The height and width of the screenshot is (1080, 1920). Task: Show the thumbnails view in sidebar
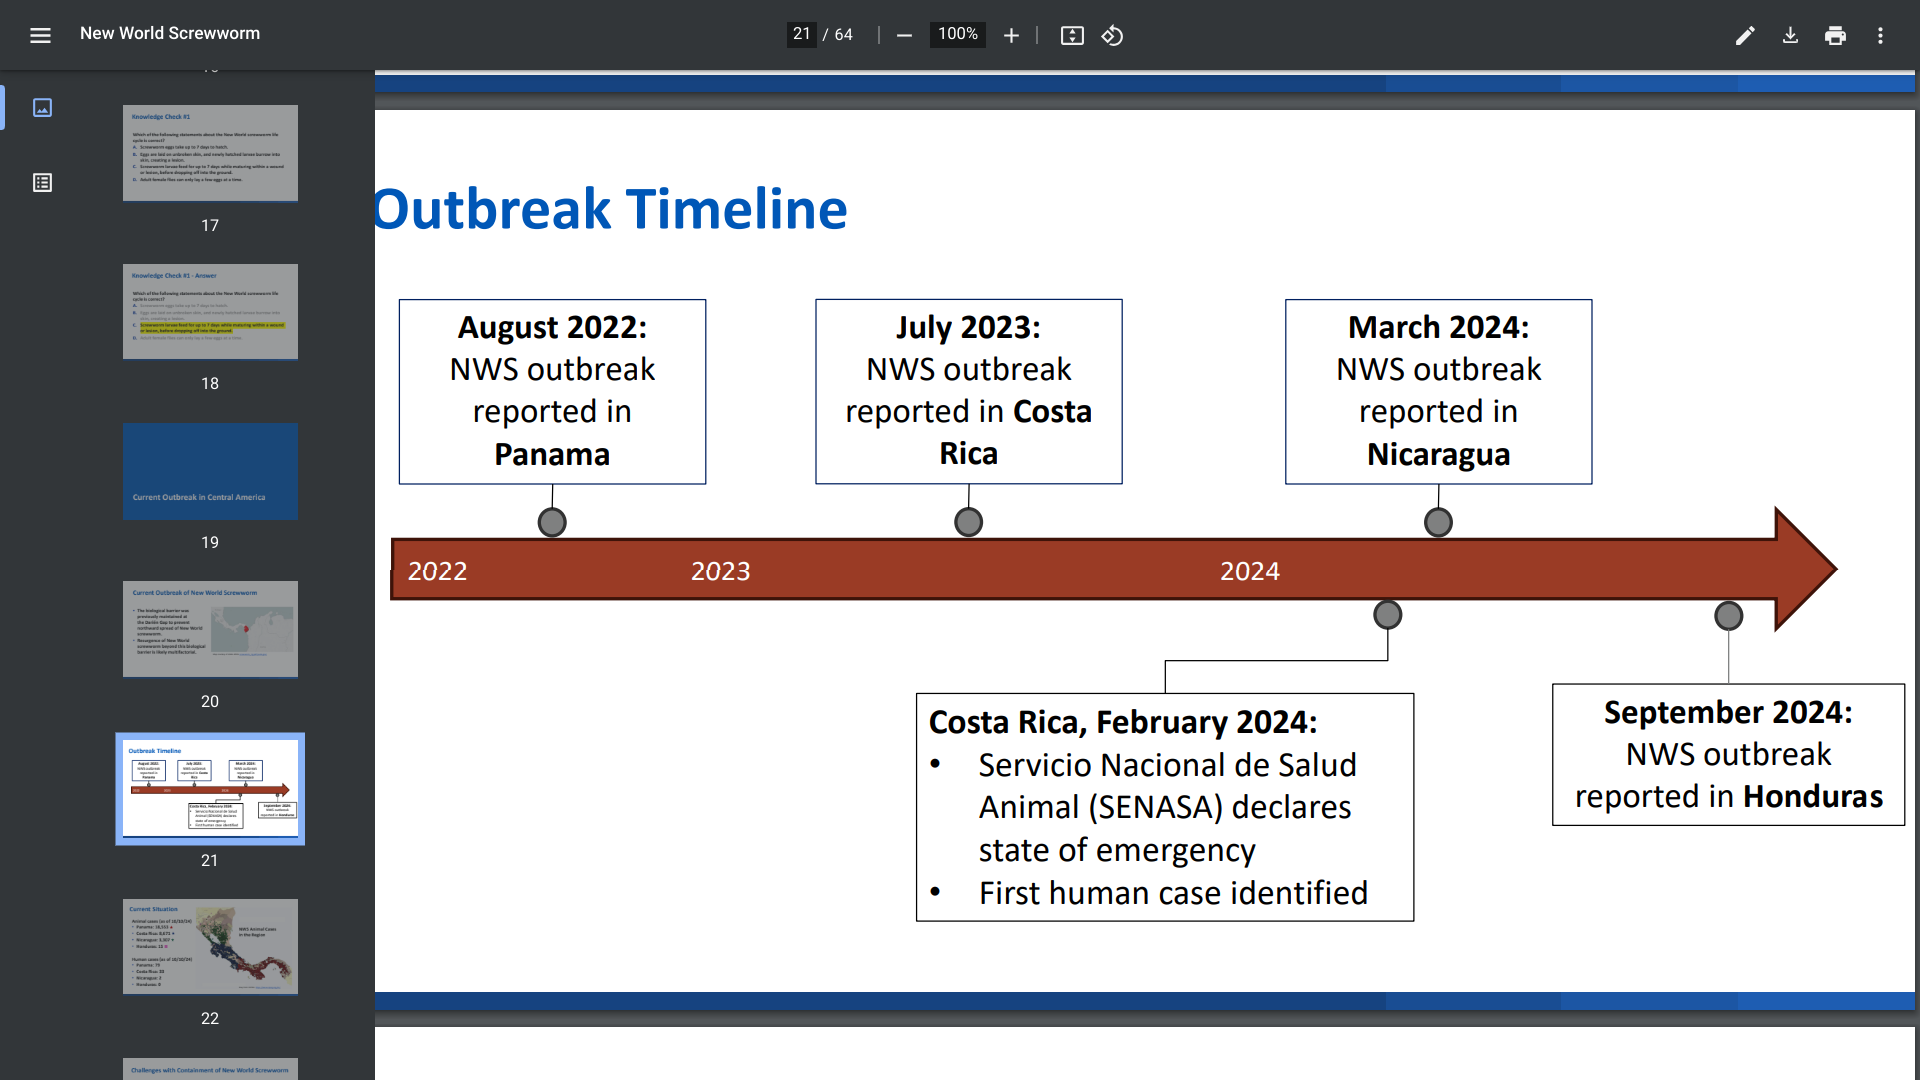click(x=42, y=107)
